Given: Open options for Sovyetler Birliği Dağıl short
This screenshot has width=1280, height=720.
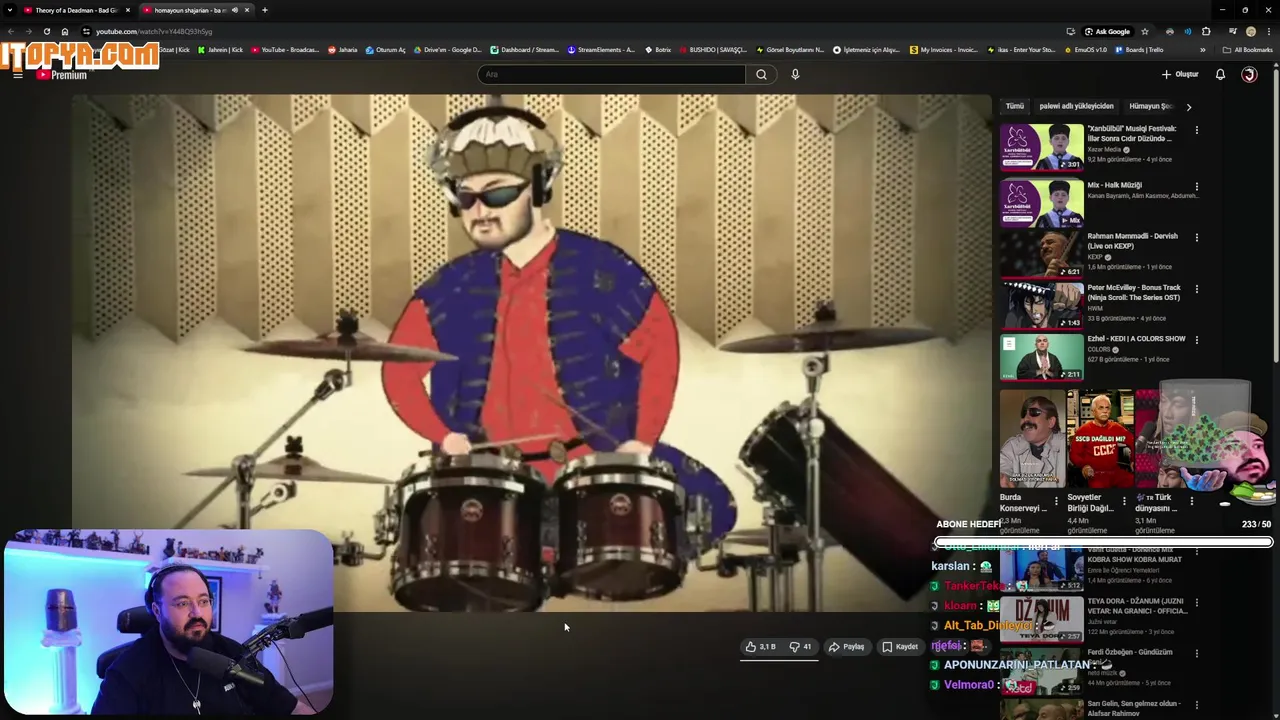Looking at the screenshot, I should coord(1123,501).
